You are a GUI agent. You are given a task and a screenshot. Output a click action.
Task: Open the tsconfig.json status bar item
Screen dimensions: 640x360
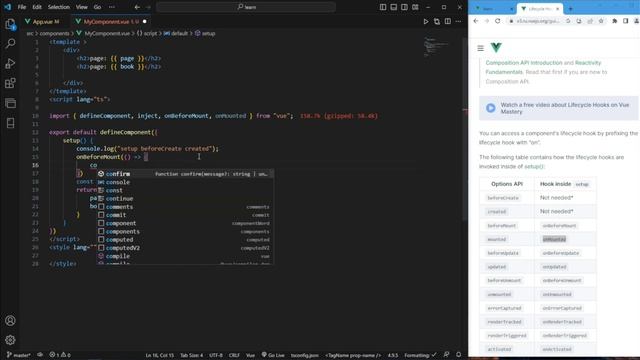coord(304,355)
